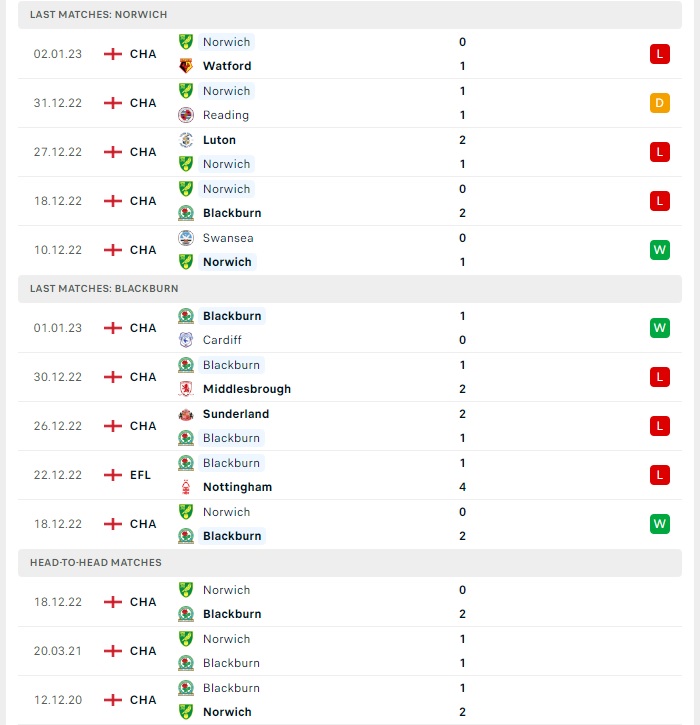Click the green W badge for Blackburn vs Cardiff
The height and width of the screenshot is (725, 700).
pyautogui.click(x=659, y=328)
